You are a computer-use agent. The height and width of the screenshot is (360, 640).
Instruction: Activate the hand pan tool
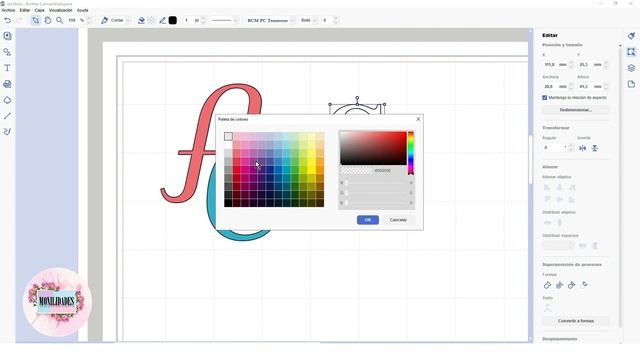coord(48,20)
